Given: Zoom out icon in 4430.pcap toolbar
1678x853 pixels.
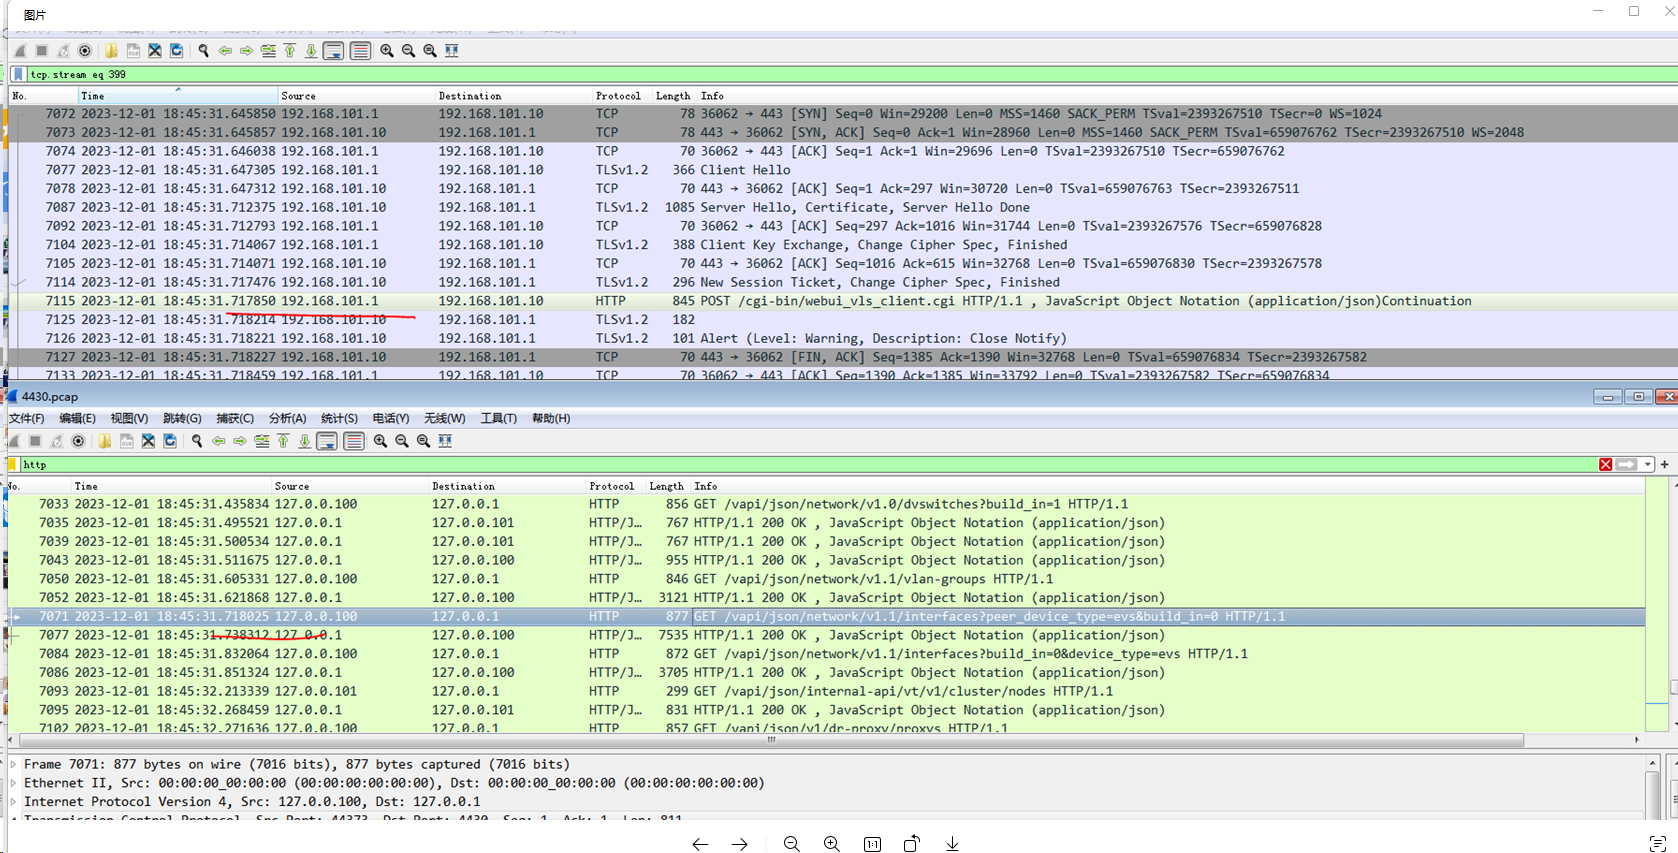Looking at the screenshot, I should click(x=402, y=441).
